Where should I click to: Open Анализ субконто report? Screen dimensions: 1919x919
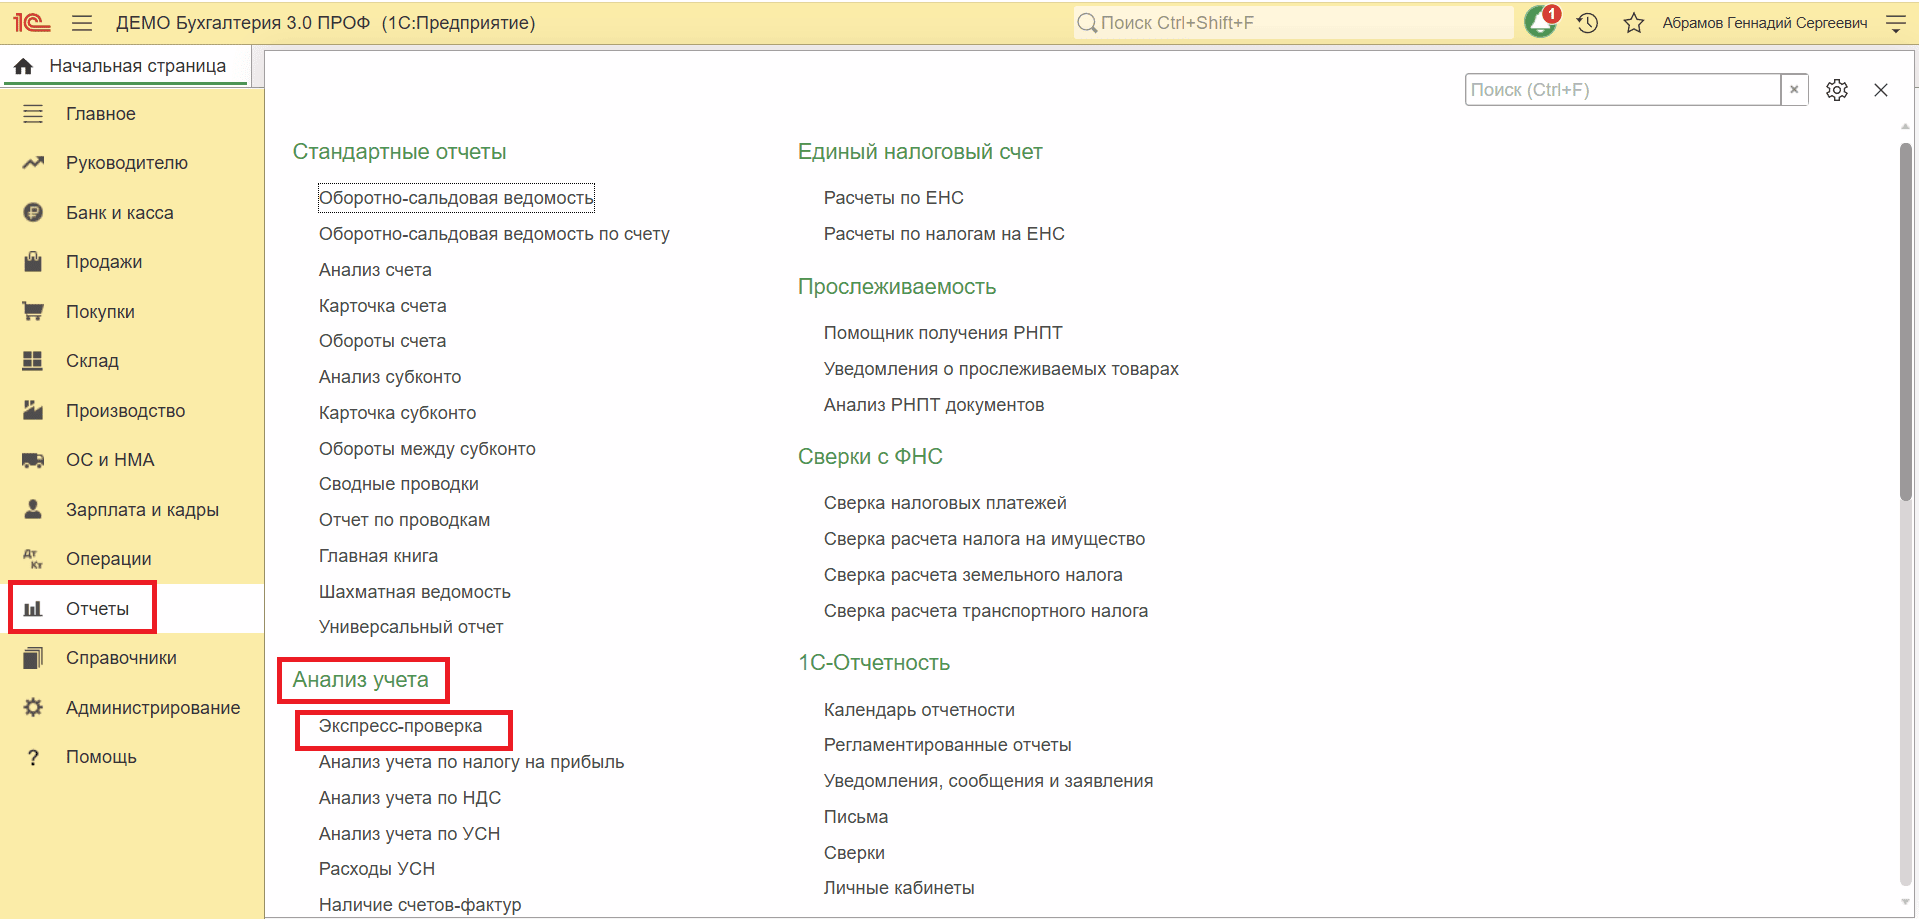pos(390,377)
